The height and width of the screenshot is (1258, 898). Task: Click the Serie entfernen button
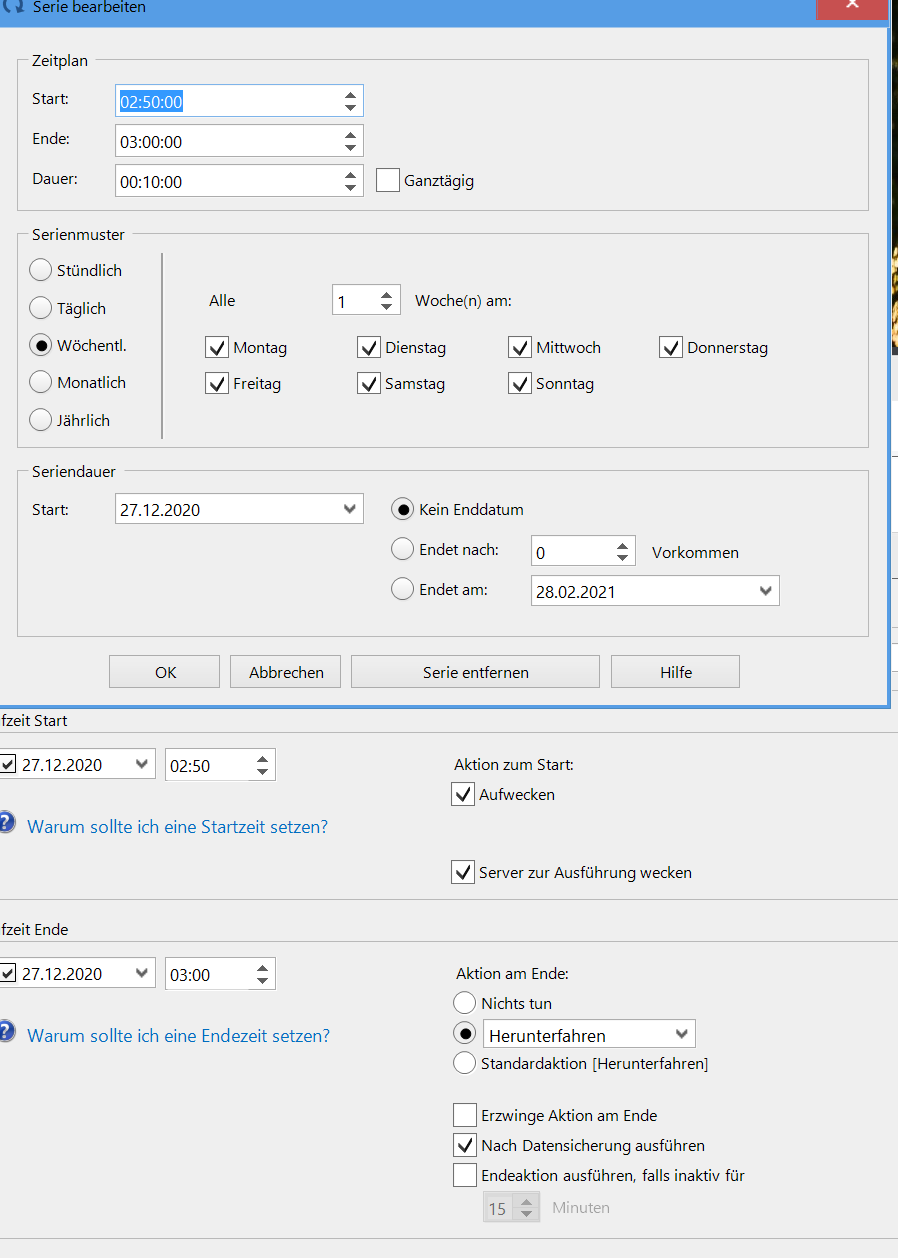click(475, 671)
